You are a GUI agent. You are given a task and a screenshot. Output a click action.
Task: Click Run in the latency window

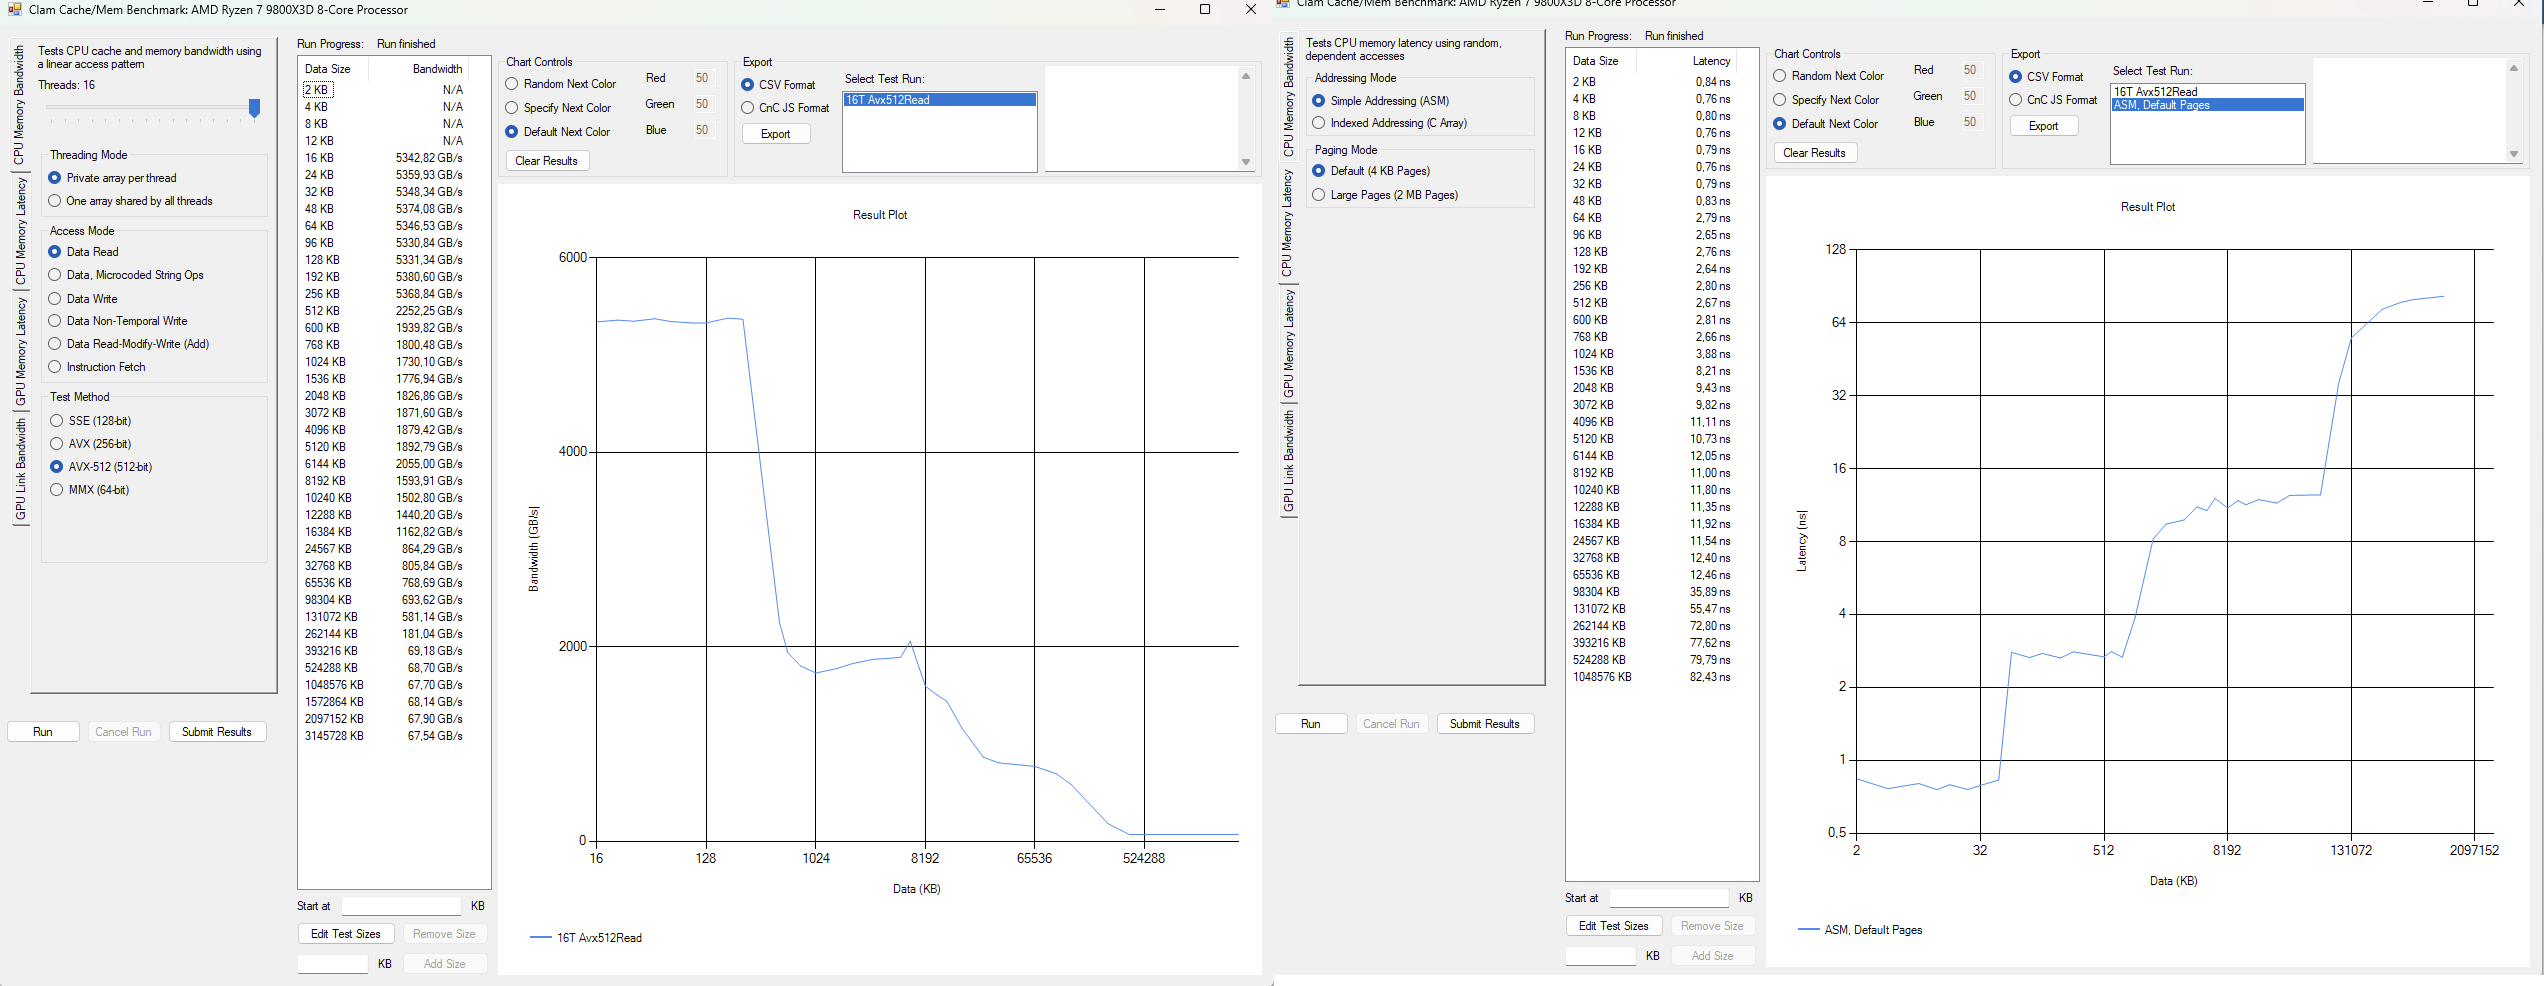coord(1311,724)
